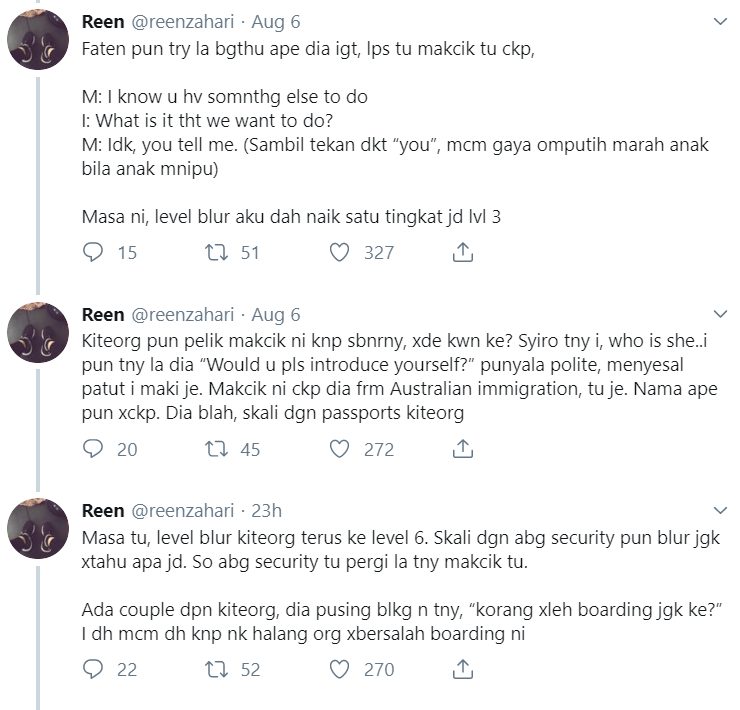Reply to the tweet with 22 replies

93,670
